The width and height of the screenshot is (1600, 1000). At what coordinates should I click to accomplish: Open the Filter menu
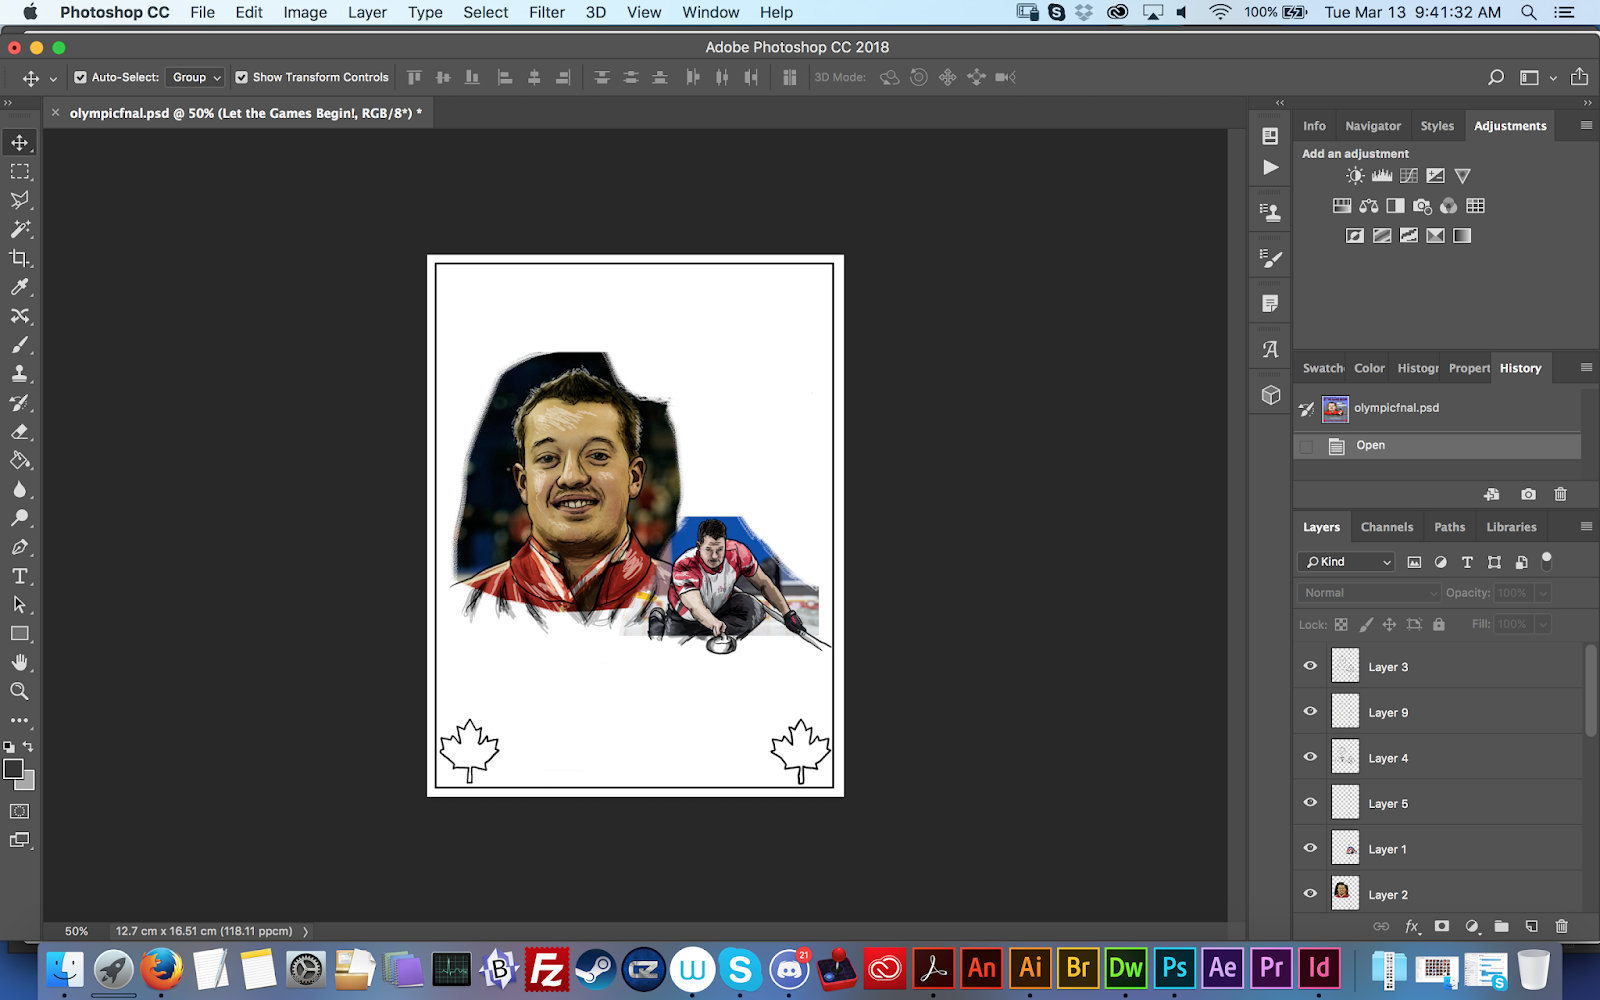(x=547, y=12)
